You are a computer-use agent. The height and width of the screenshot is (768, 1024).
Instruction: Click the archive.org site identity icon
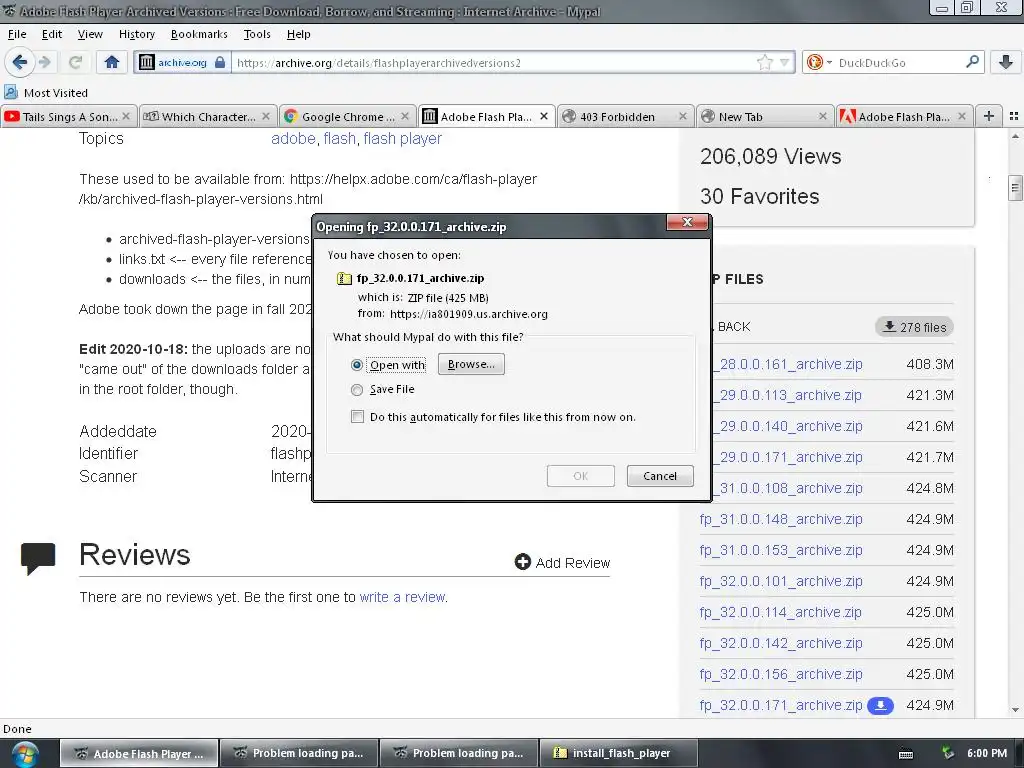(147, 62)
